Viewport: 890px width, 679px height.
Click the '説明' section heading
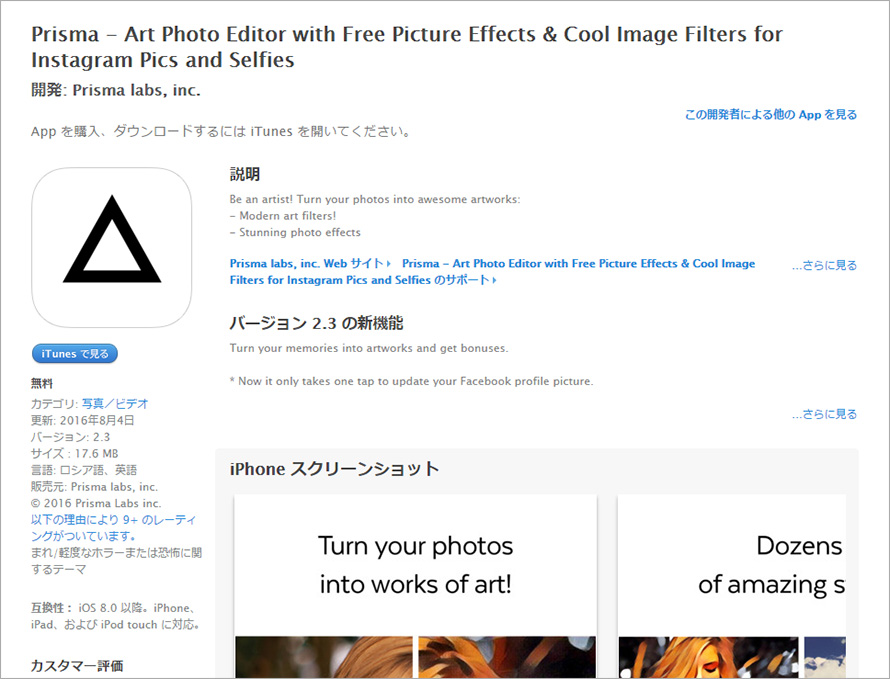click(245, 174)
